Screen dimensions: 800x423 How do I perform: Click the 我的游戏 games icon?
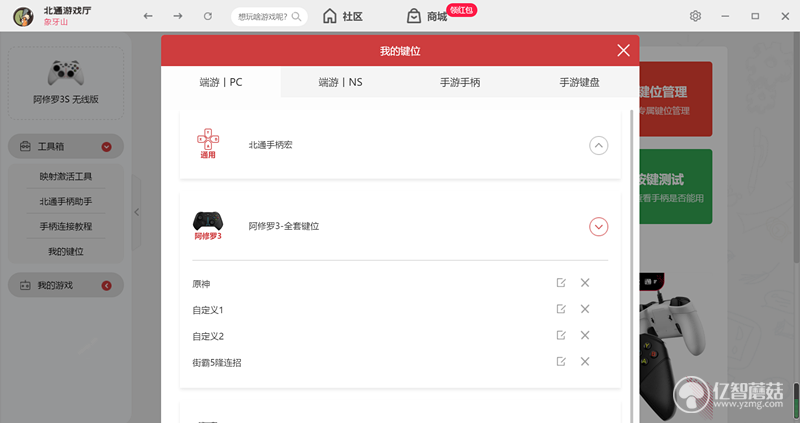[x=25, y=285]
